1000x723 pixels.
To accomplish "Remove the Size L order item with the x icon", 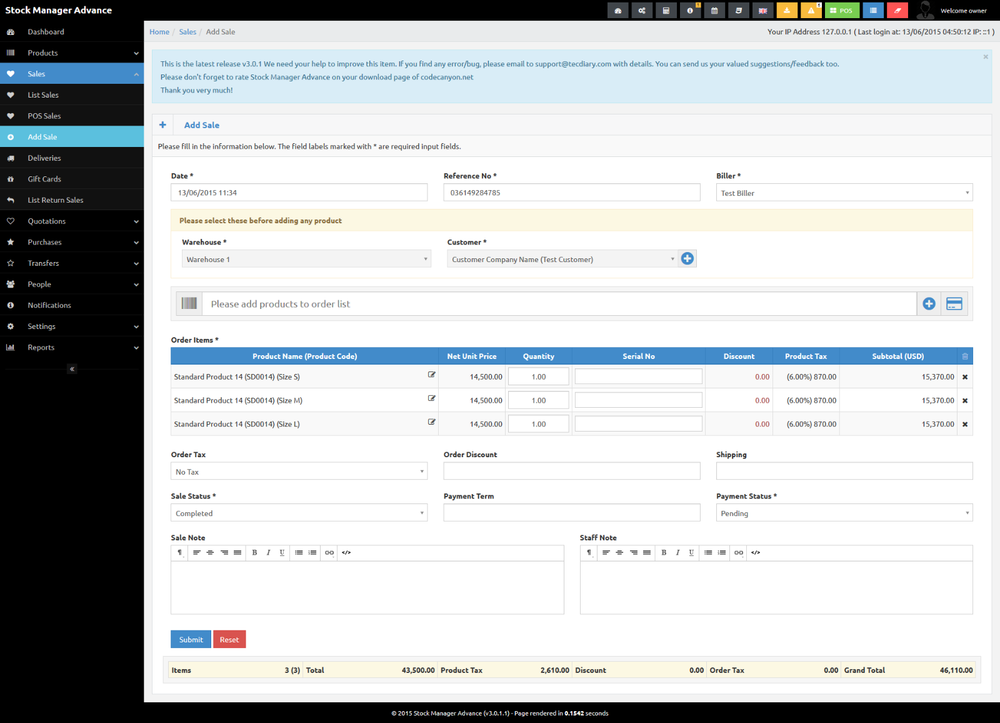I will 964,423.
